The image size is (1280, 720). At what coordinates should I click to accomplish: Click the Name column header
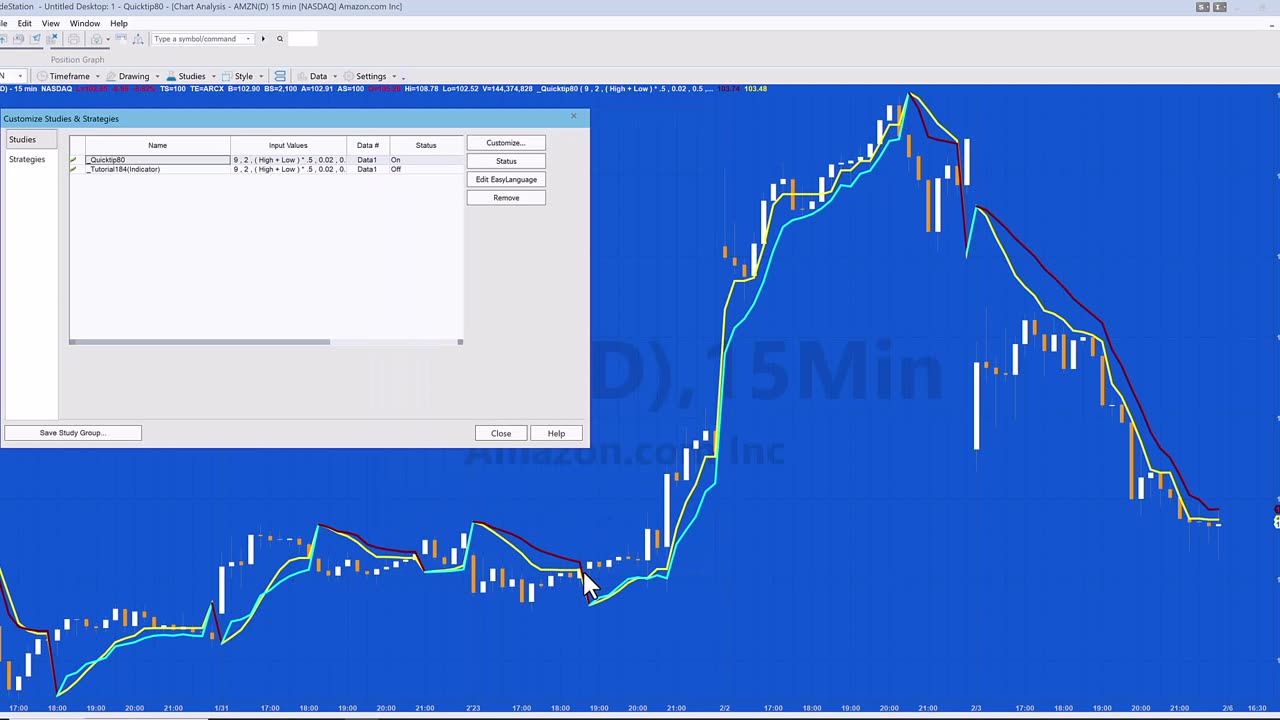[x=157, y=145]
